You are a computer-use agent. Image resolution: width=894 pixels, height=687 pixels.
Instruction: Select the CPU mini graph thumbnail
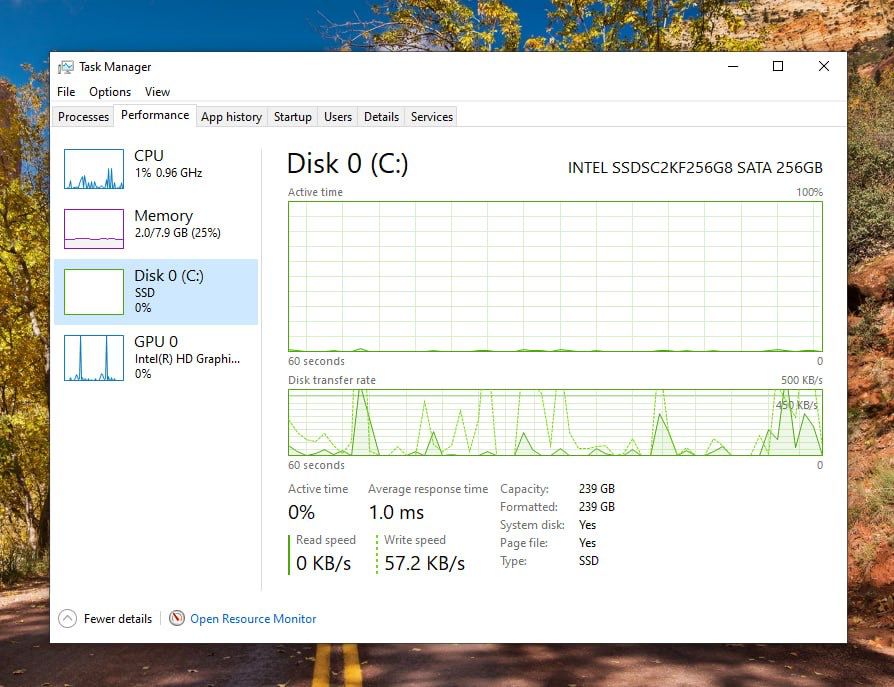pyautogui.click(x=94, y=169)
